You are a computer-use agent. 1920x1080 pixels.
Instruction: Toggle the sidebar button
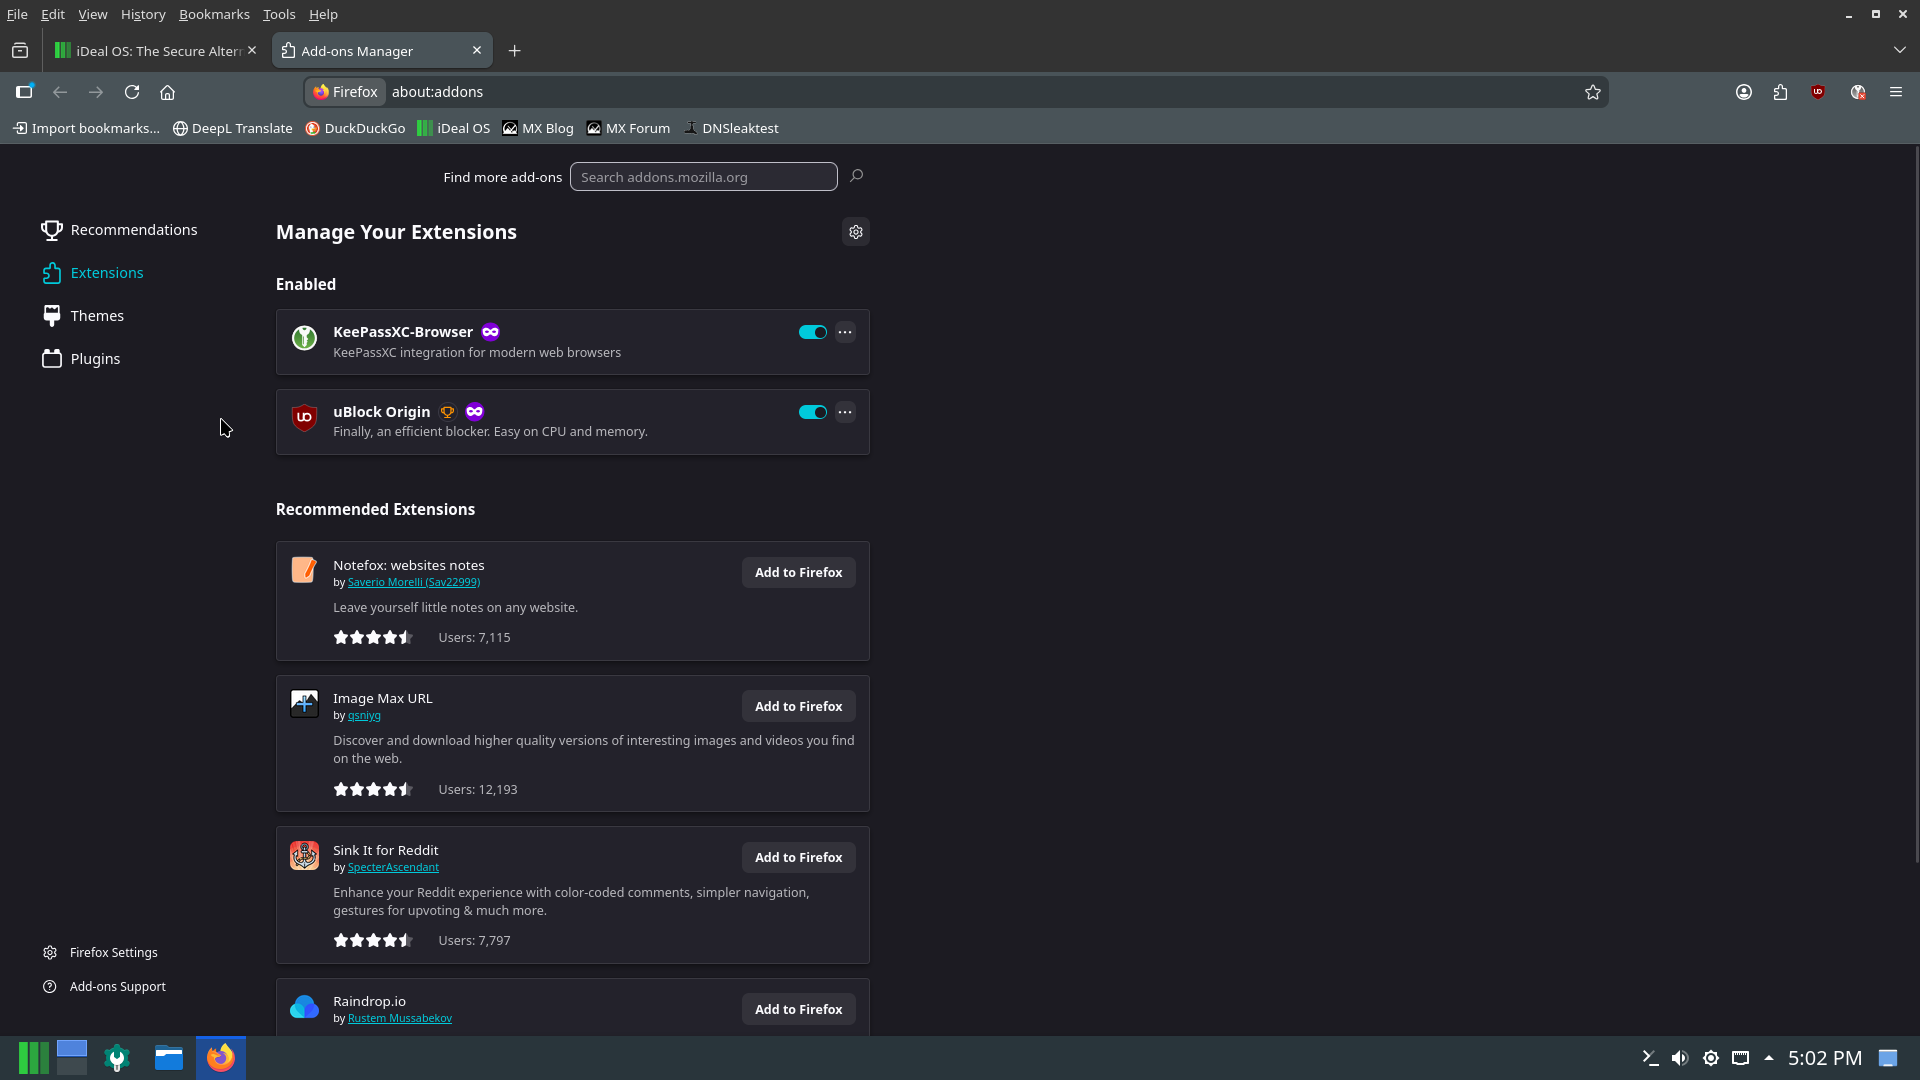tap(24, 92)
